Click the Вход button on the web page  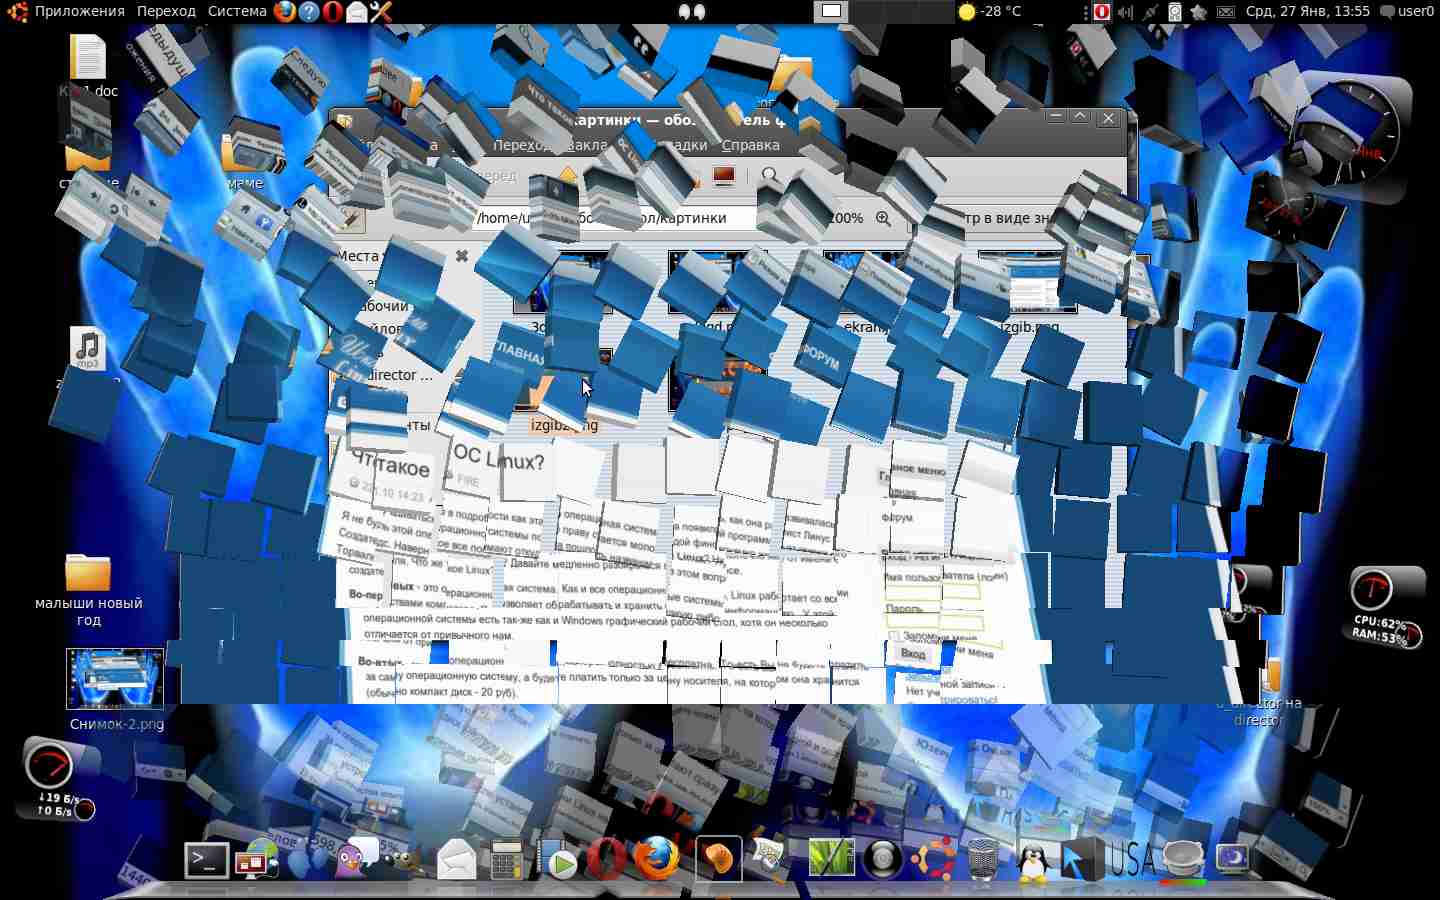point(913,653)
